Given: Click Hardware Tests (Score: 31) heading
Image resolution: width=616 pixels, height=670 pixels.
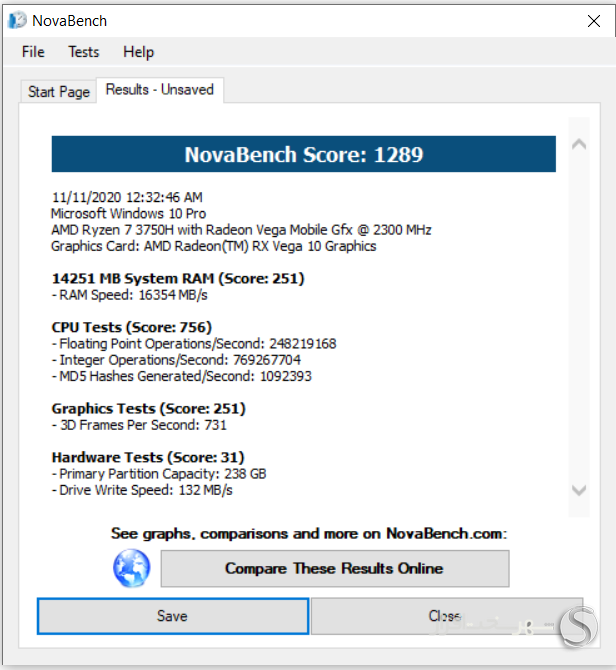Looking at the screenshot, I should [x=148, y=457].
